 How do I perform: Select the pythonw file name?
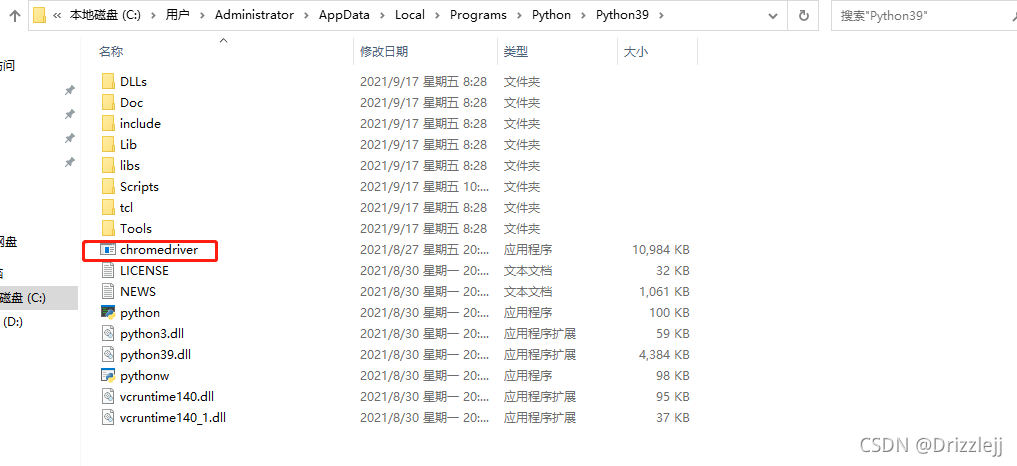[145, 375]
